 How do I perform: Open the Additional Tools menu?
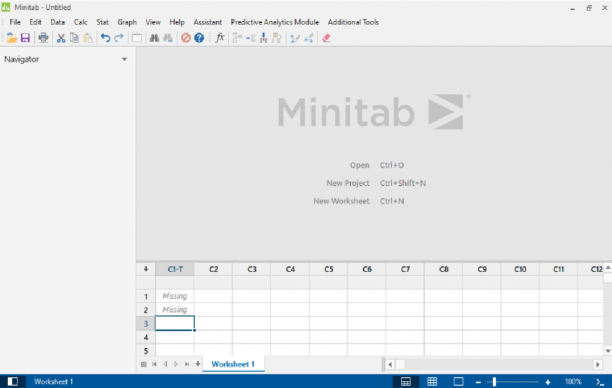pyautogui.click(x=353, y=22)
